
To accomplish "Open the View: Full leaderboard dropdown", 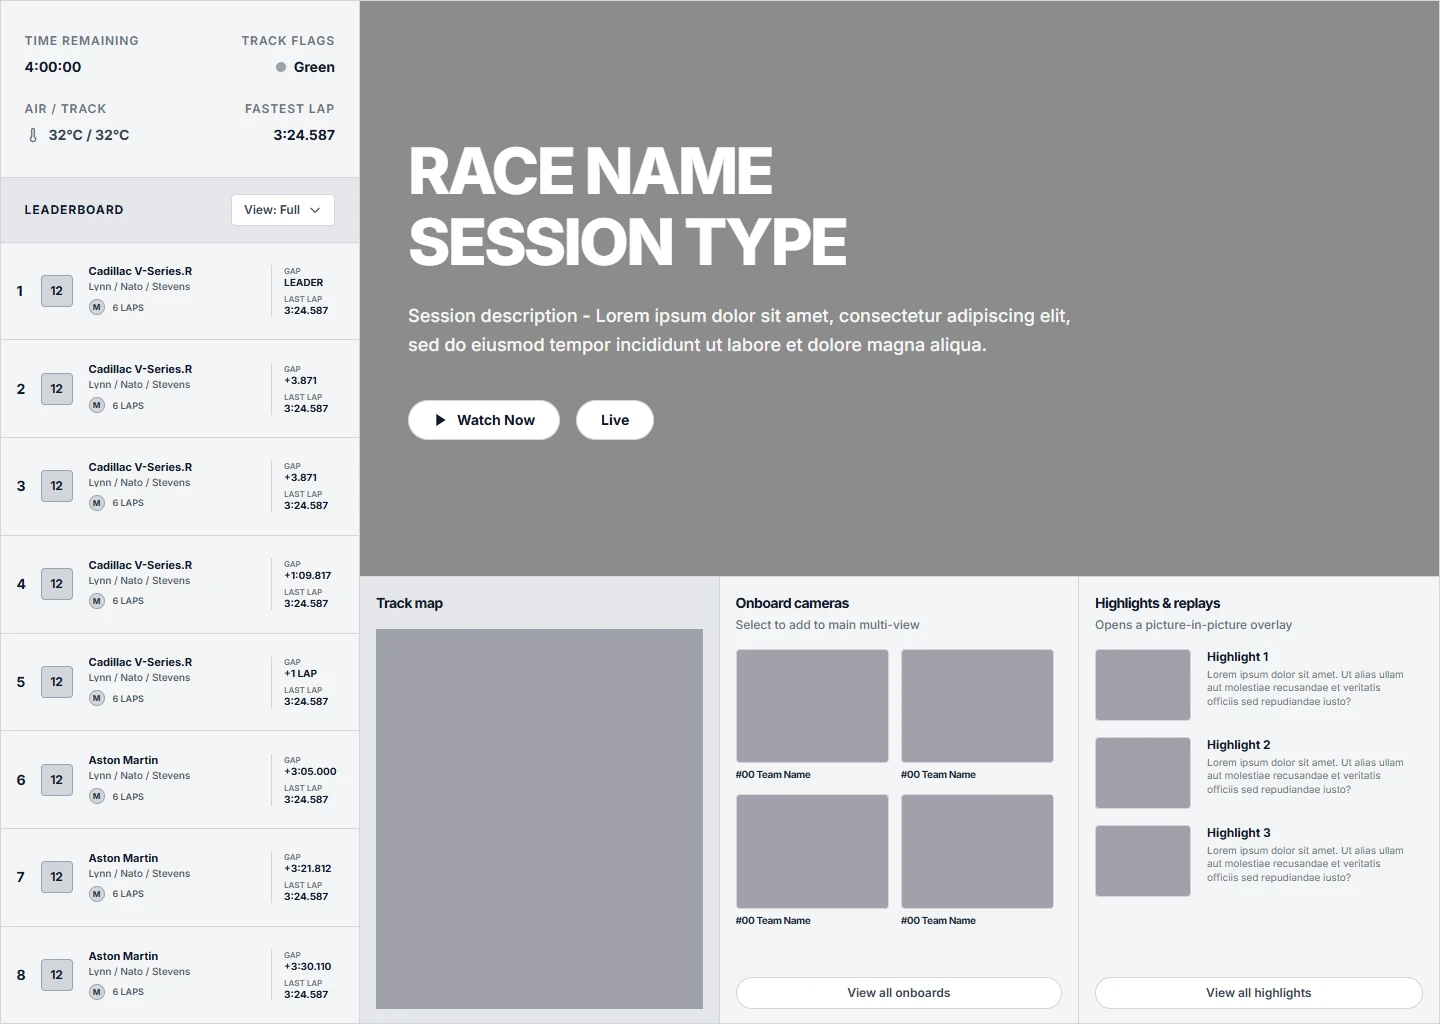I will [282, 210].
